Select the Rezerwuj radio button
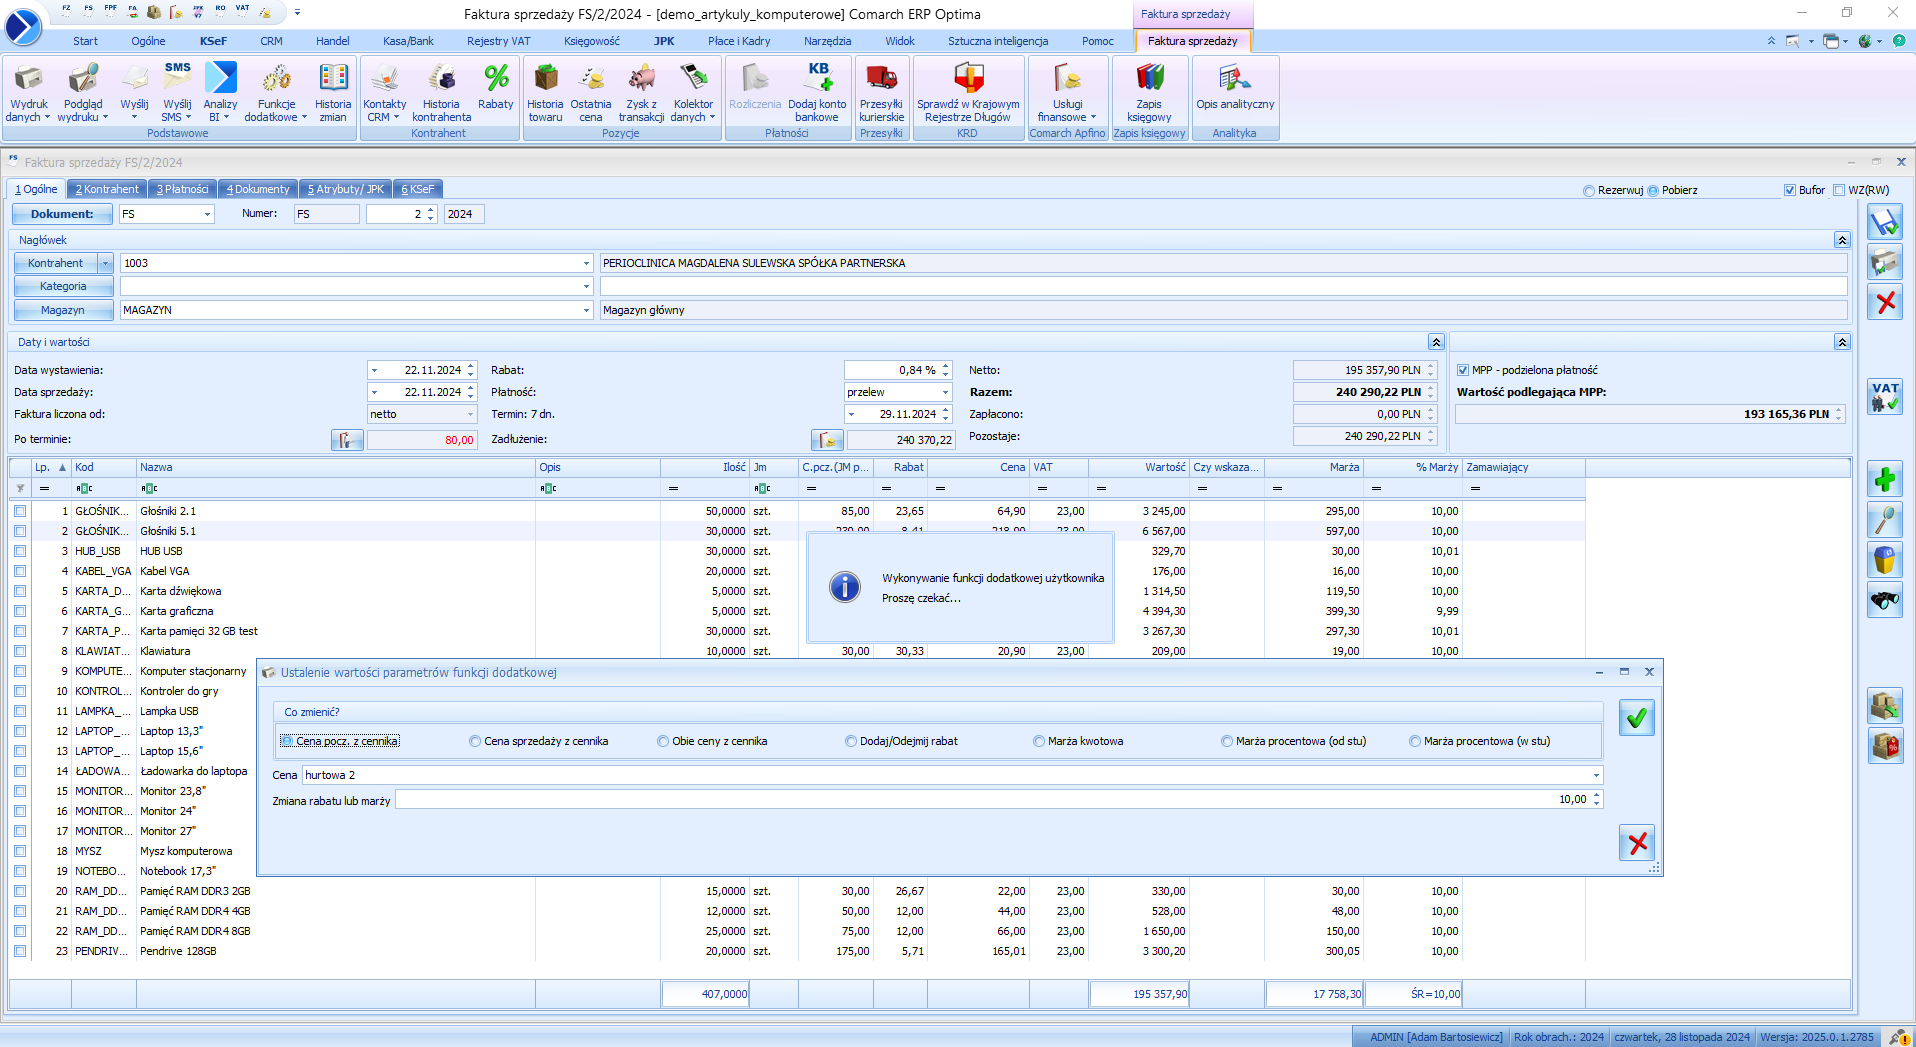 [x=1589, y=191]
